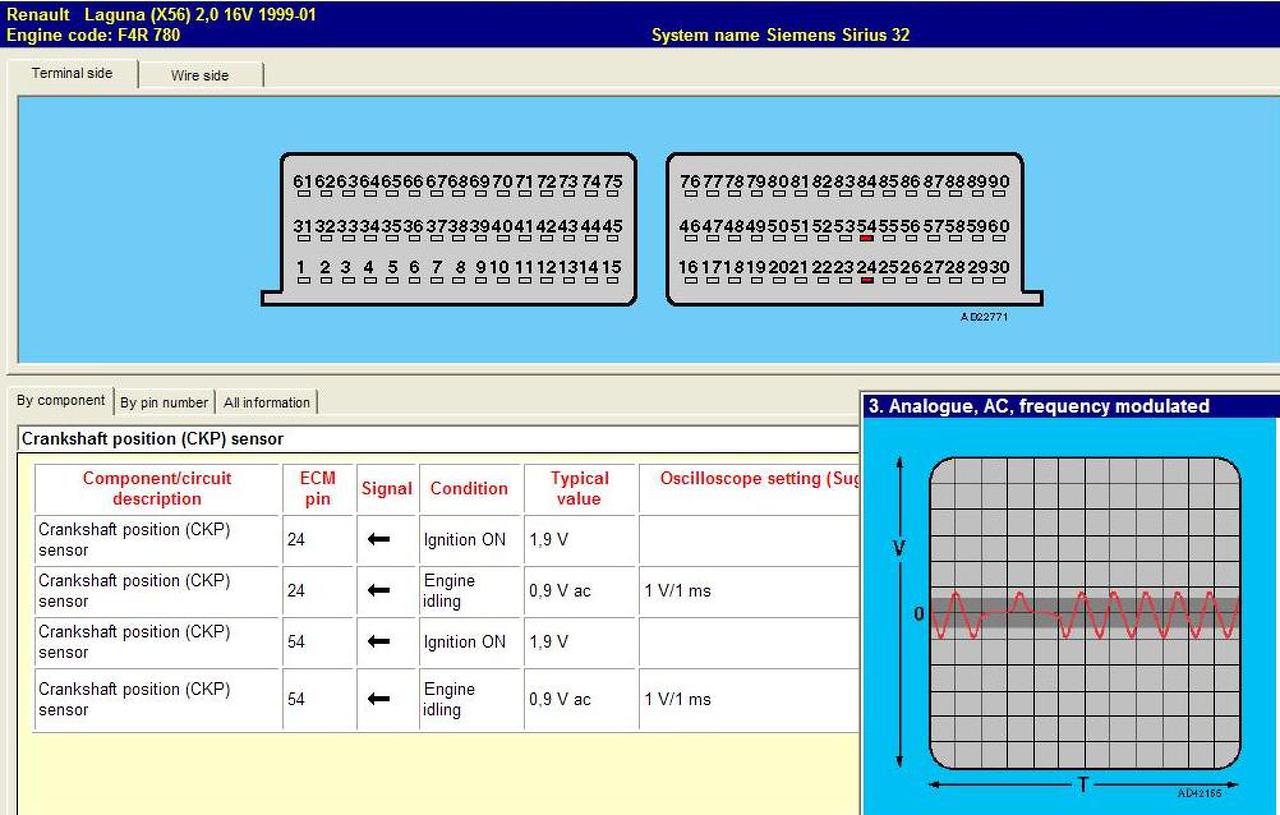Click the 'ECM pin' column header

318,488
